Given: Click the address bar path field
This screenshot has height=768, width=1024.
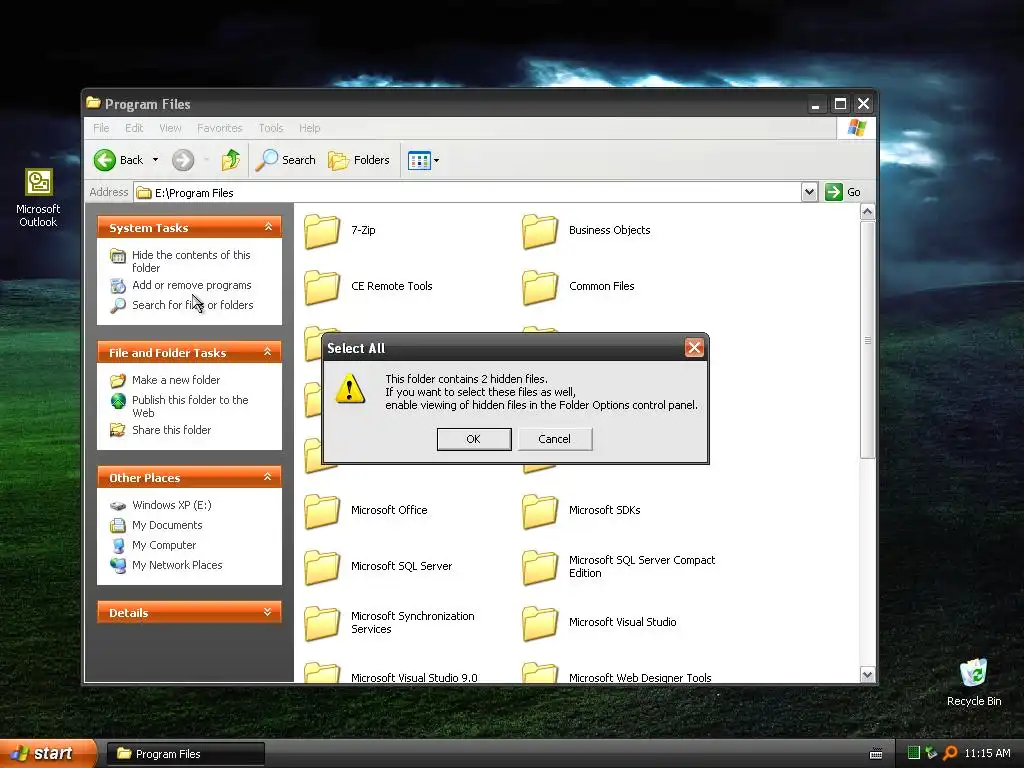Looking at the screenshot, I should 468,193.
